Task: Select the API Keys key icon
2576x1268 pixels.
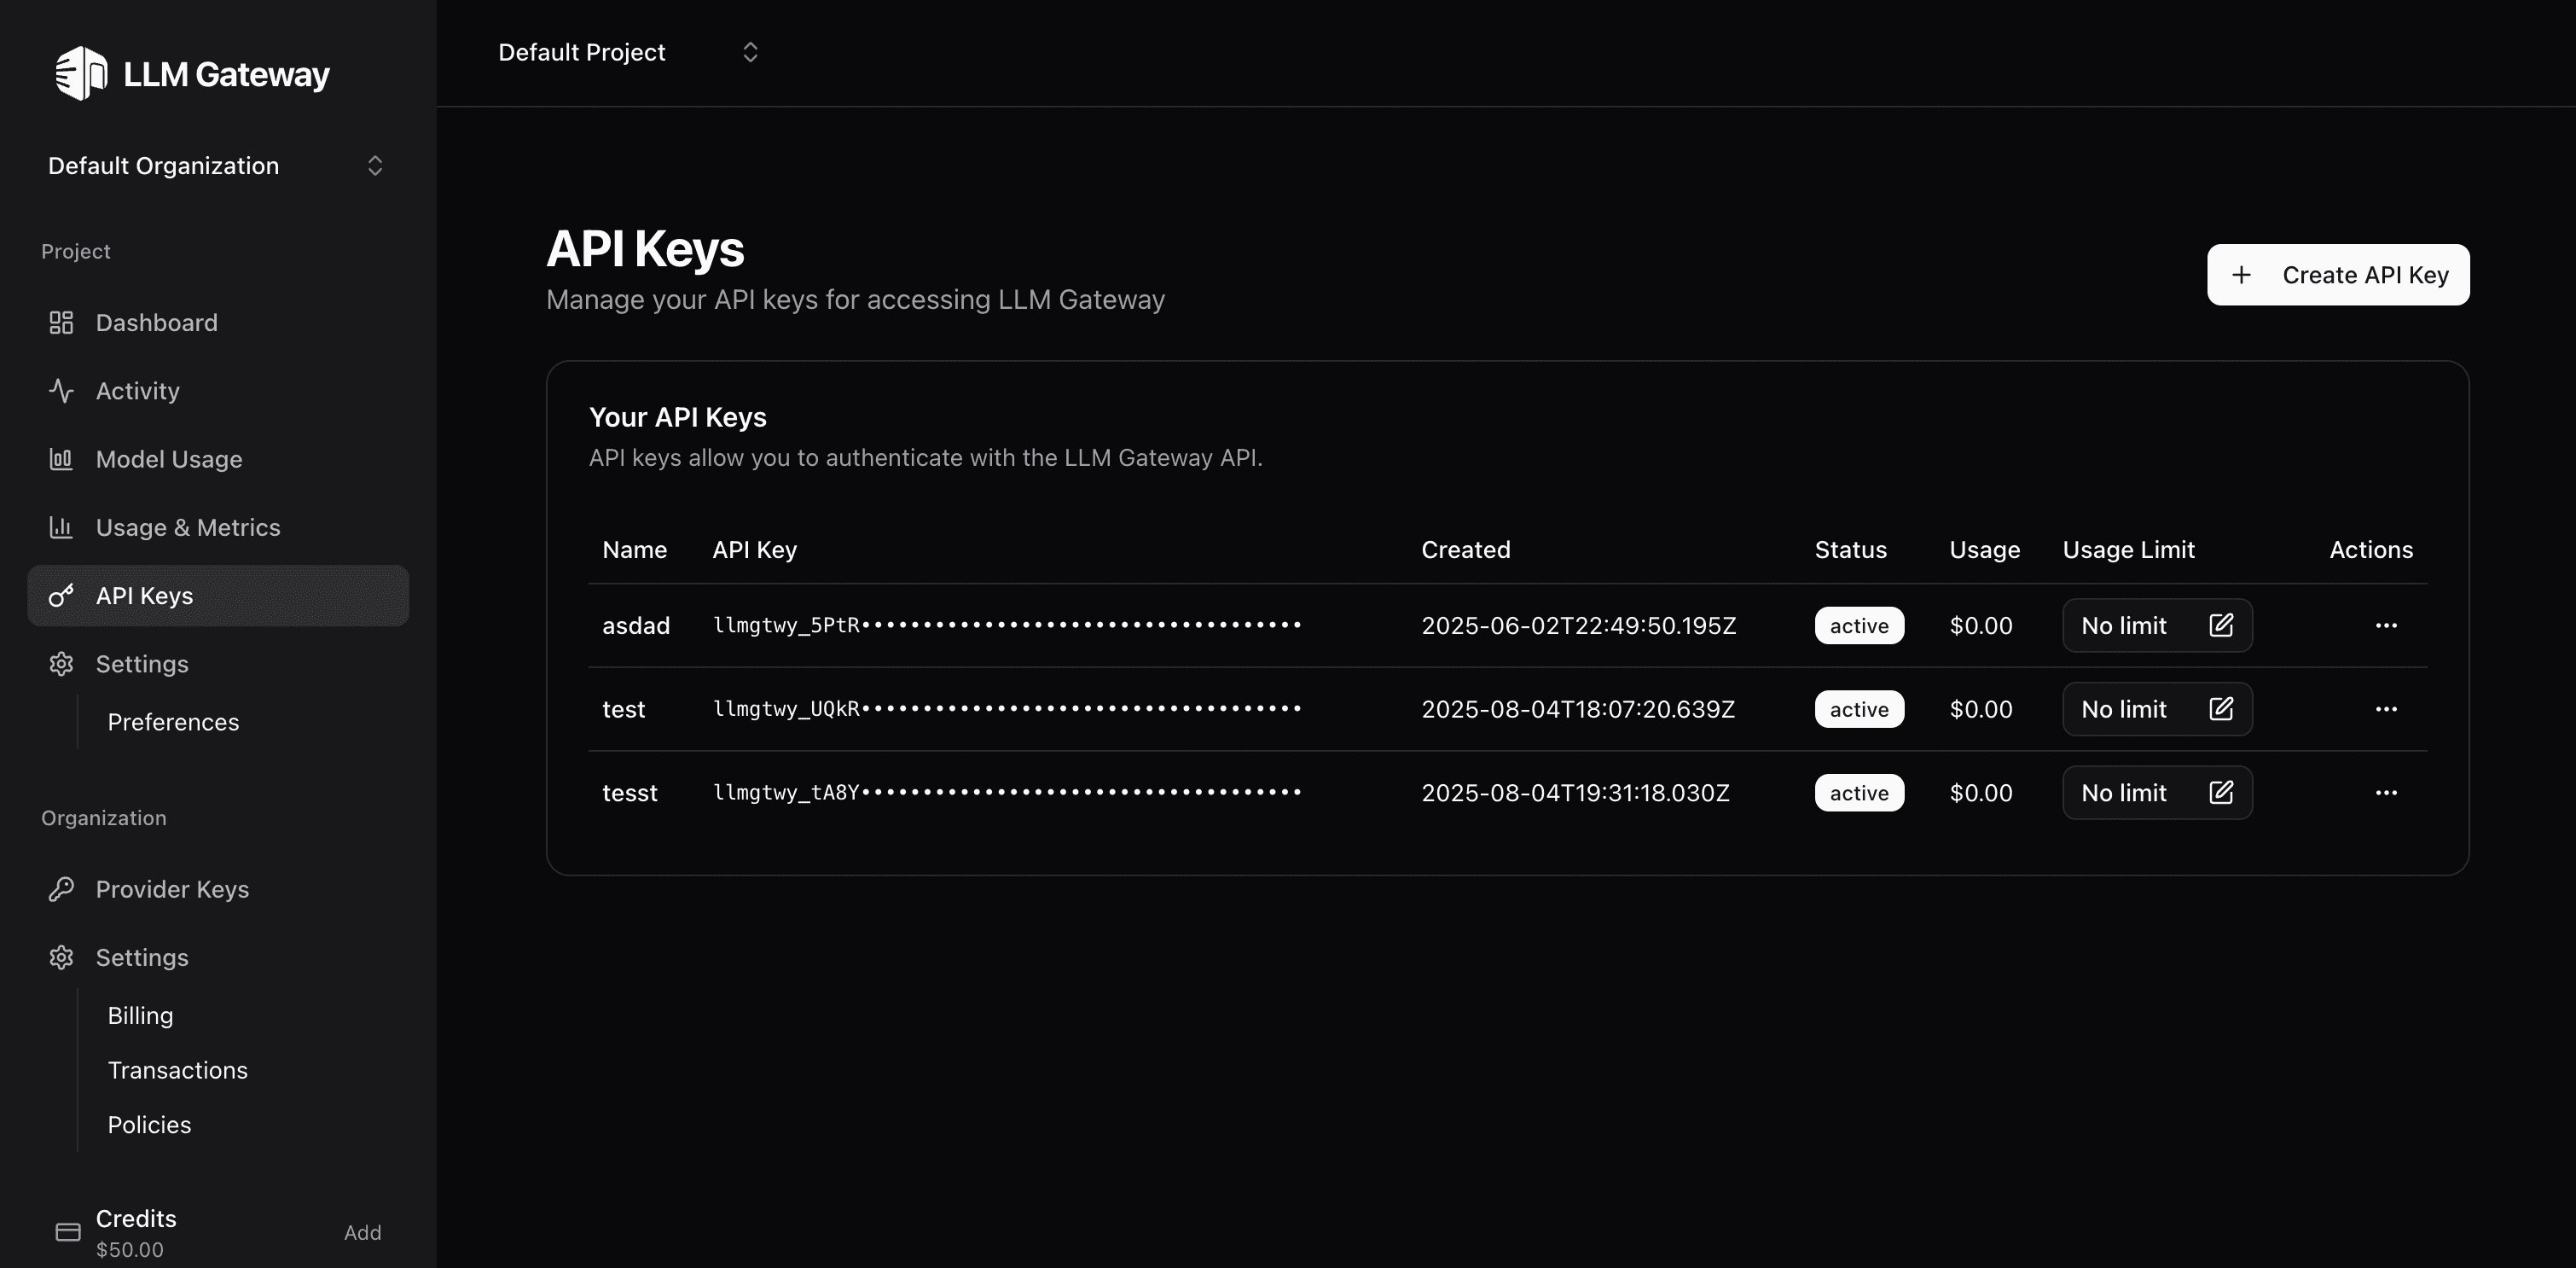Action: coord(61,595)
